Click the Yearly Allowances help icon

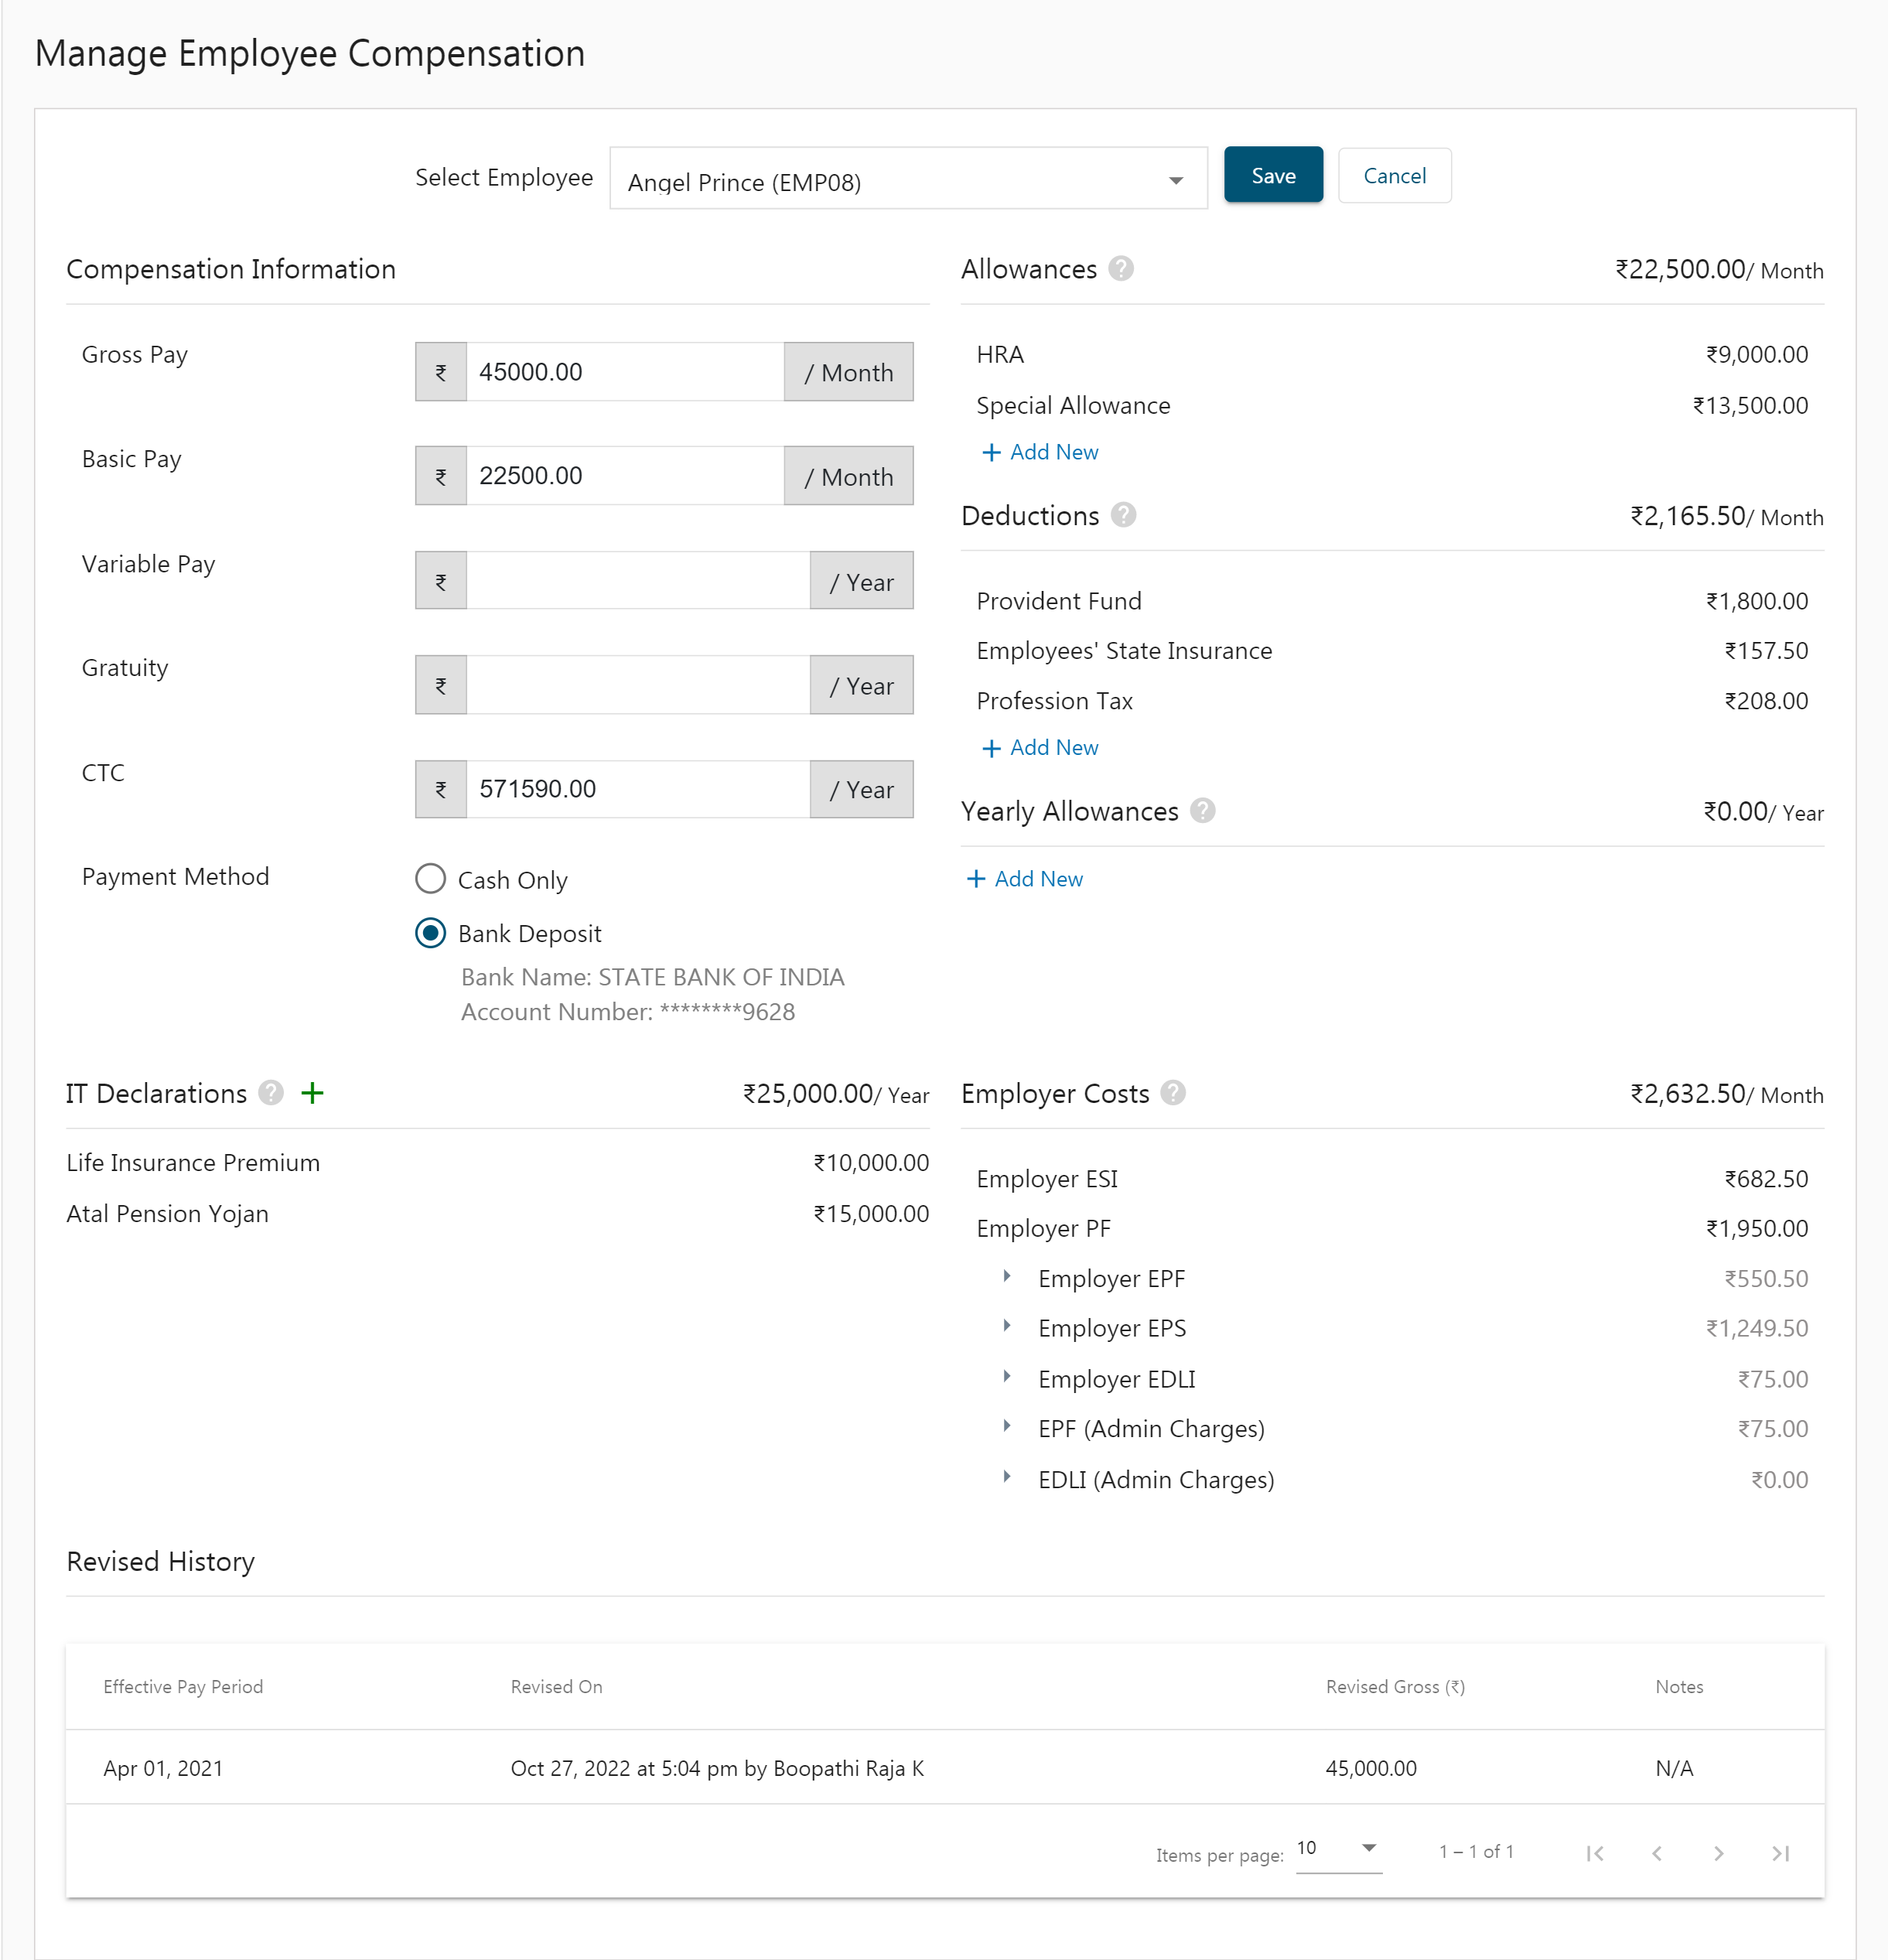pos(1203,811)
